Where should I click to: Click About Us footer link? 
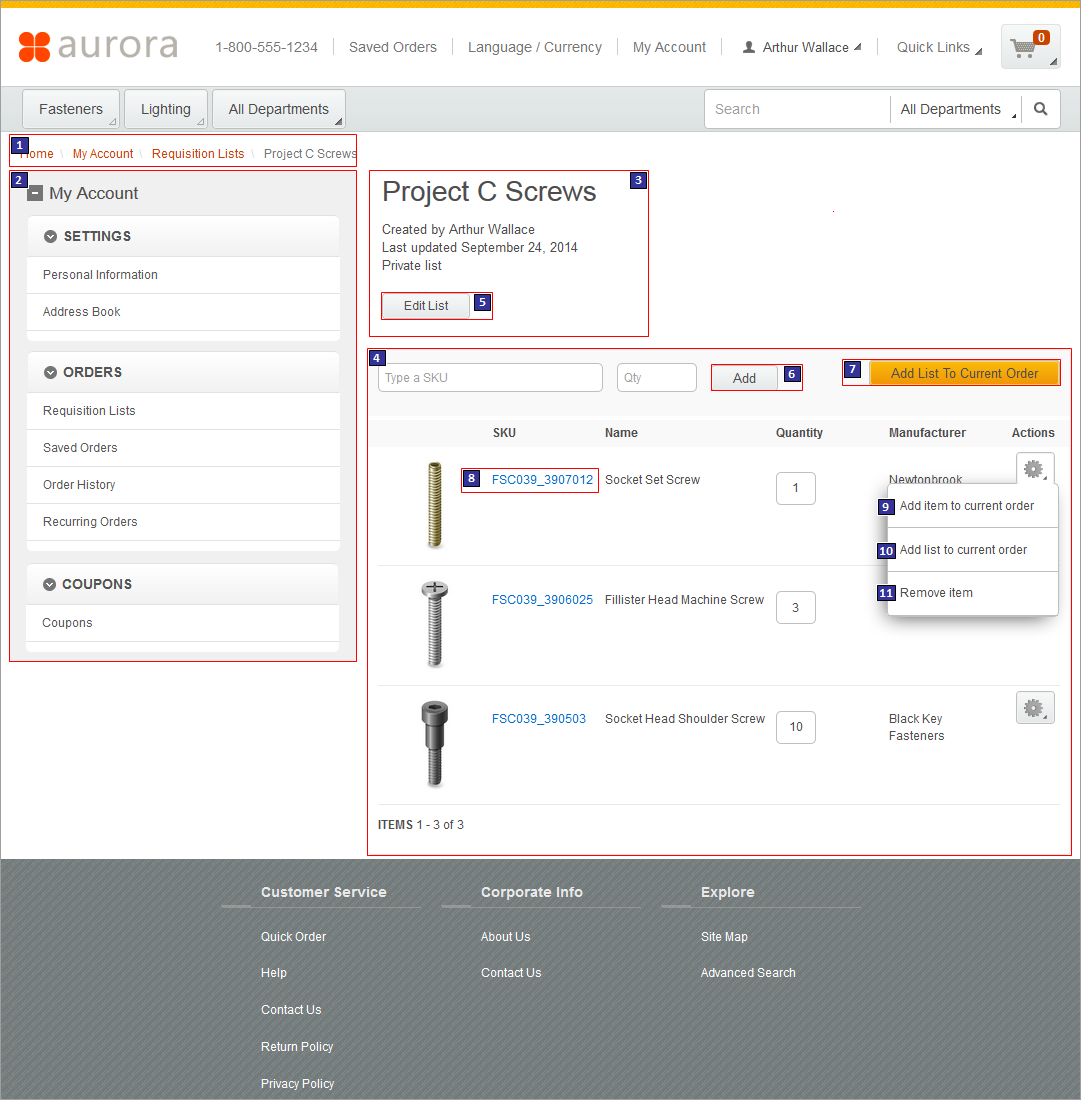pos(506,937)
